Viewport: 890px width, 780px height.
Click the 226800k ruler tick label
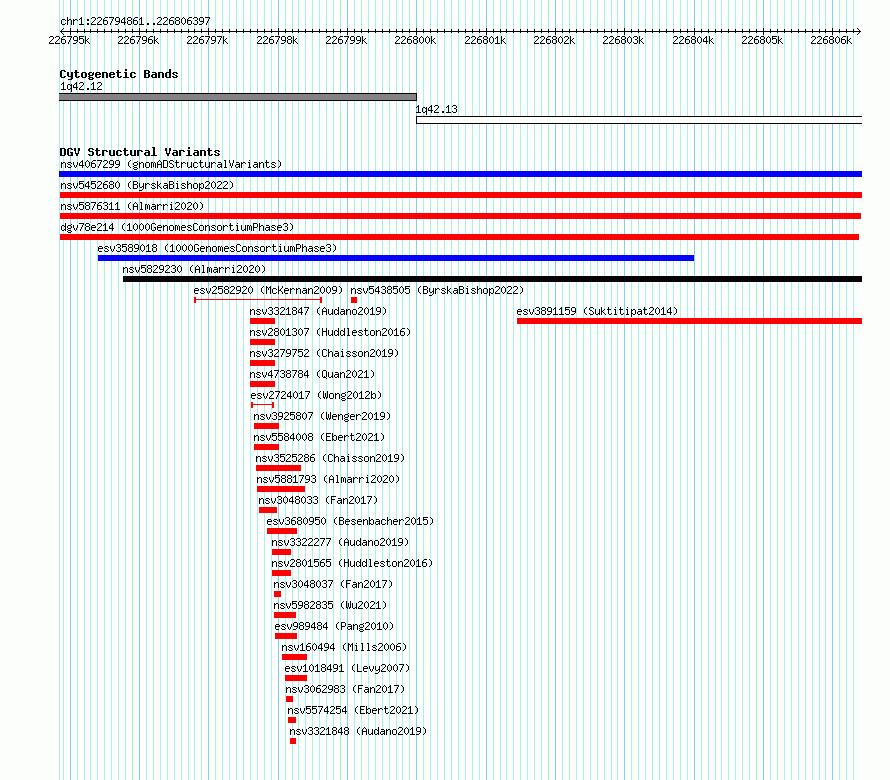click(415, 40)
